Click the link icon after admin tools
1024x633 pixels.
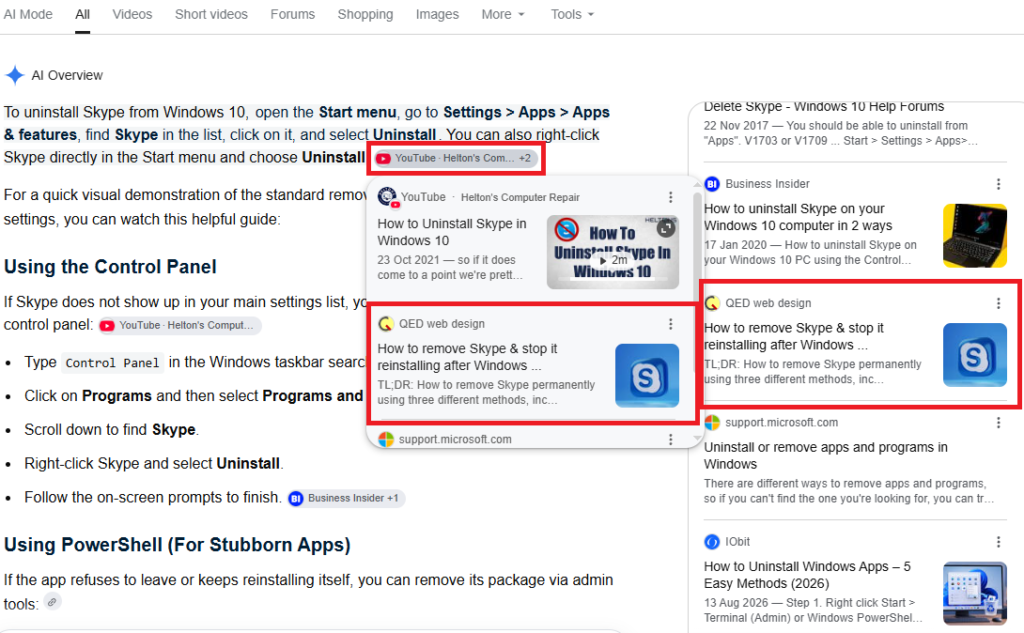pyautogui.click(x=52, y=602)
